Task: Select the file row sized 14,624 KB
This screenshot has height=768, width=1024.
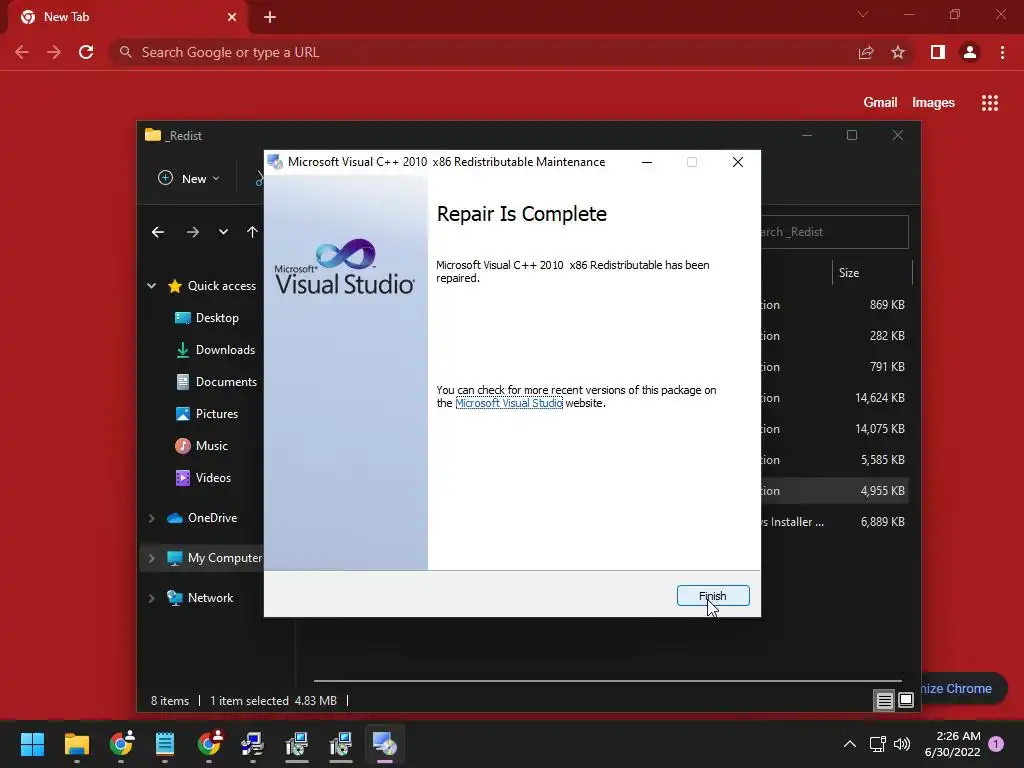Action: [835, 398]
